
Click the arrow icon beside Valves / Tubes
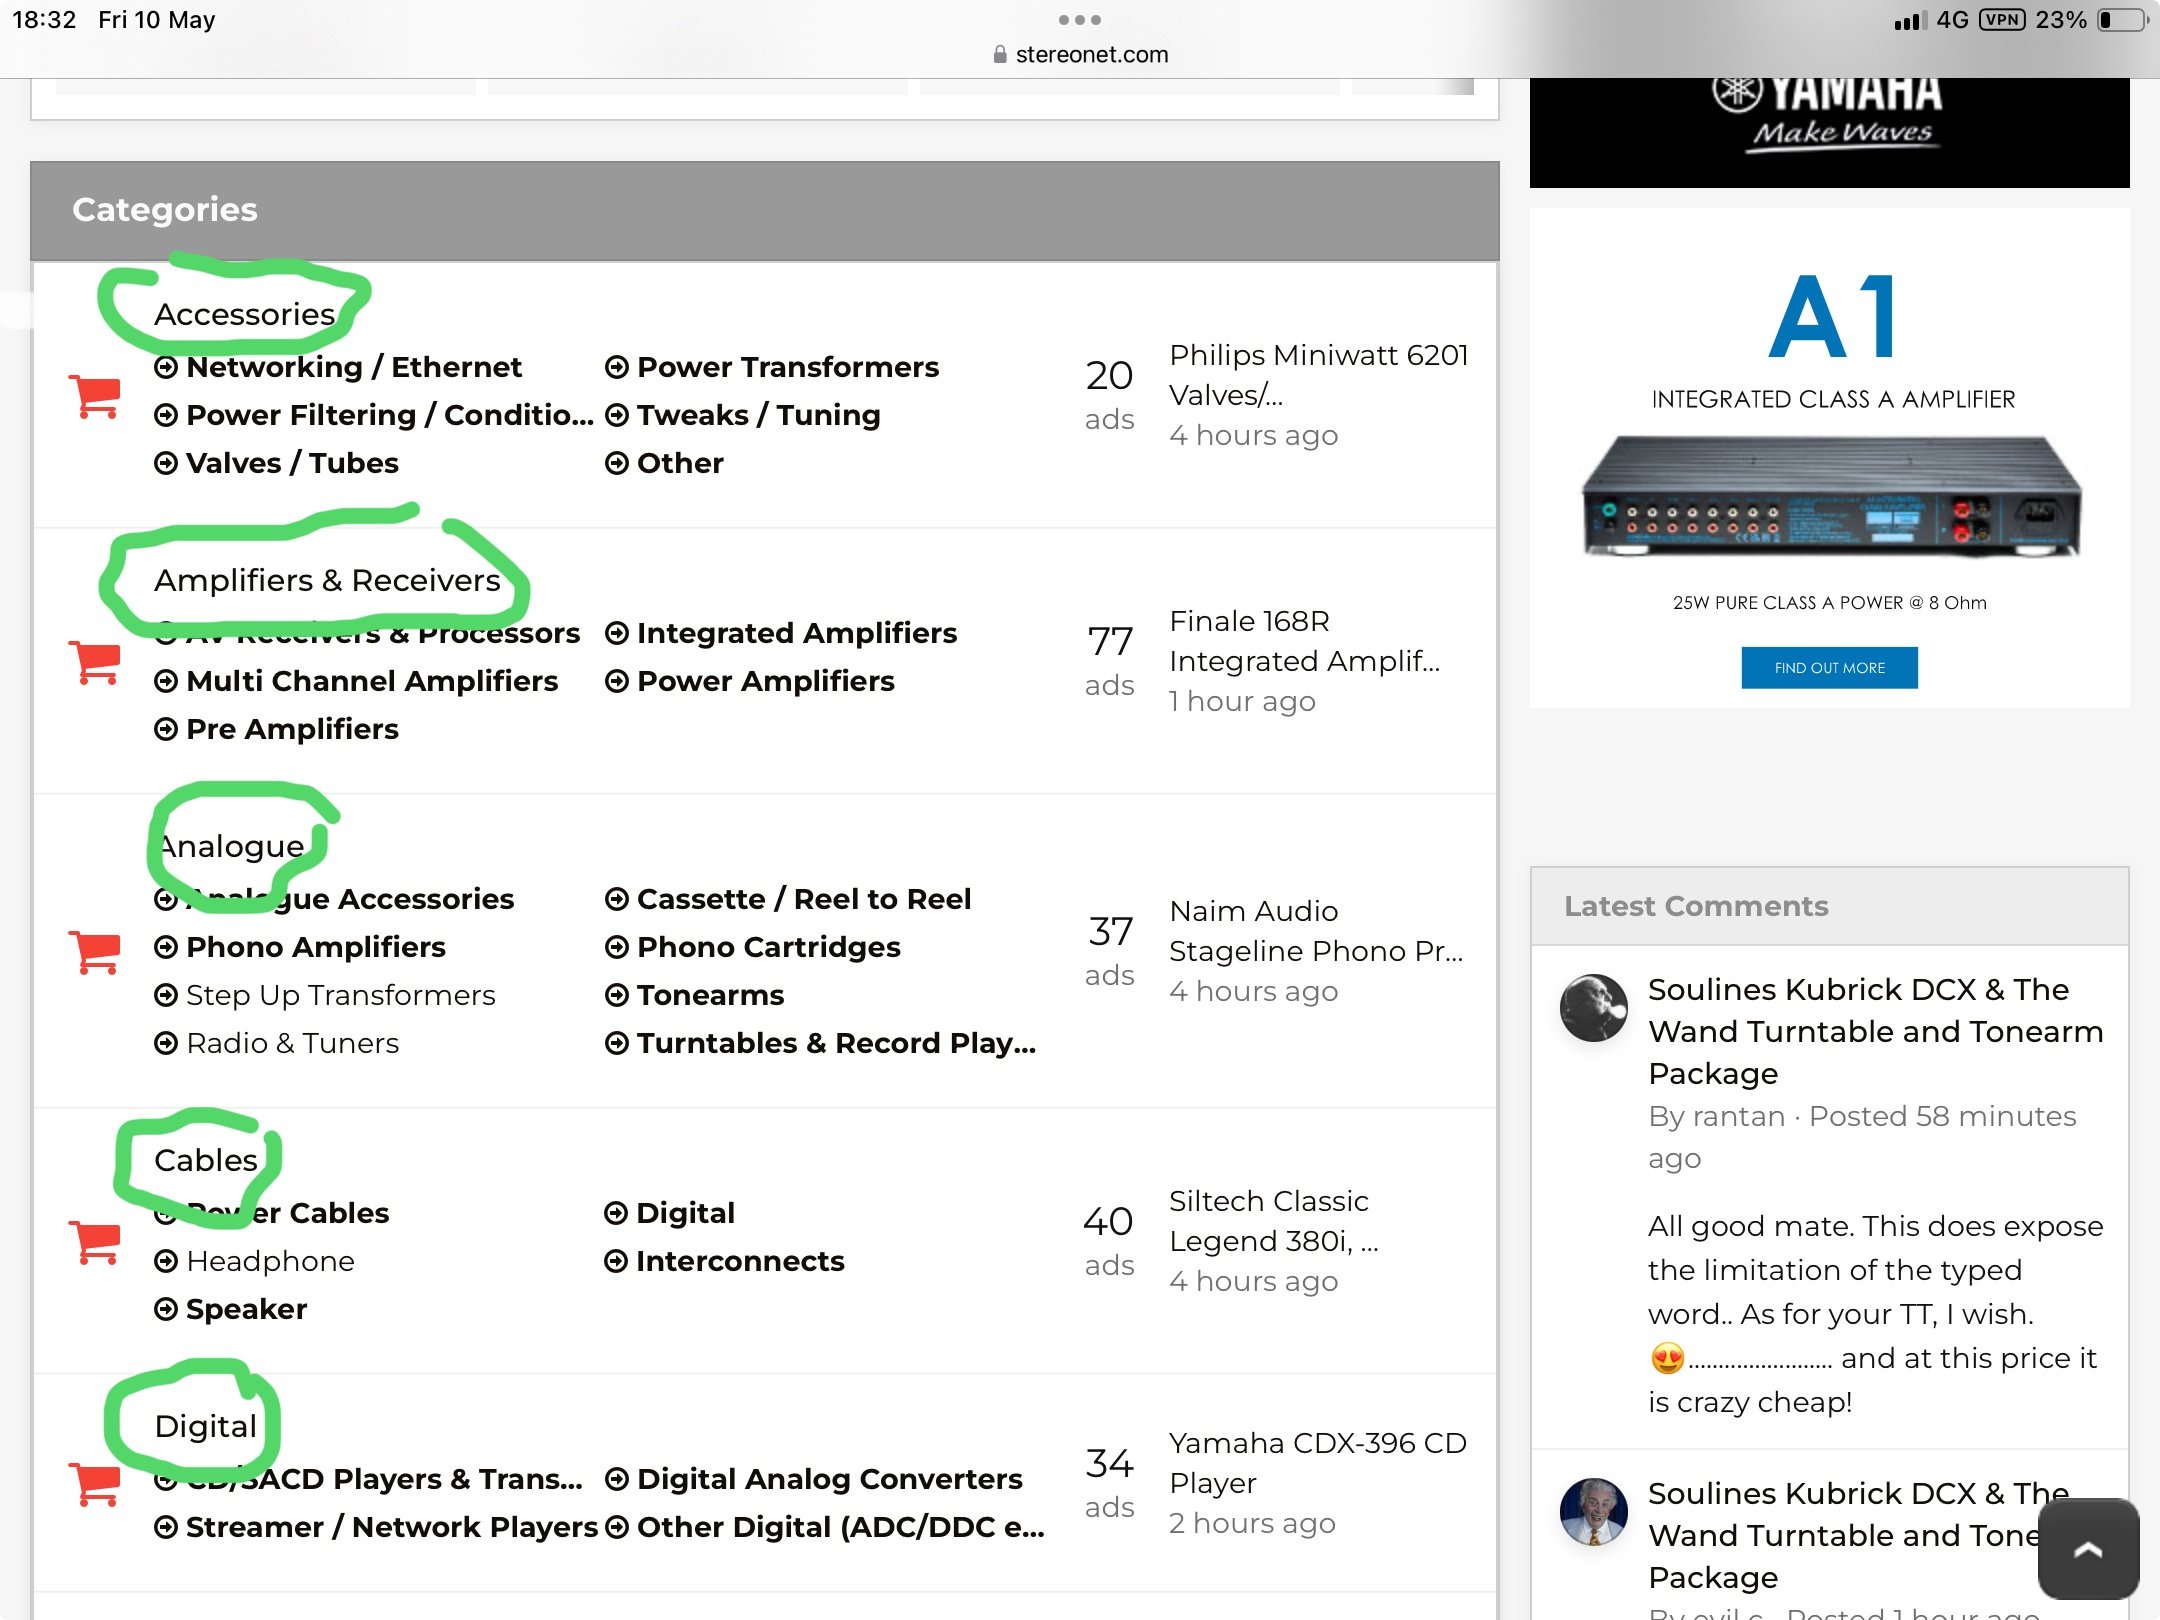[166, 463]
